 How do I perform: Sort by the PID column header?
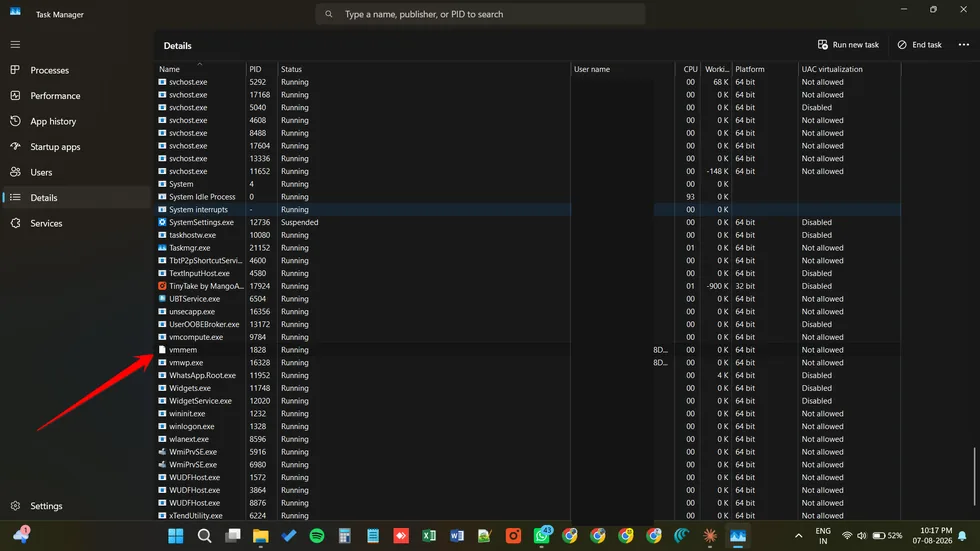point(261,69)
